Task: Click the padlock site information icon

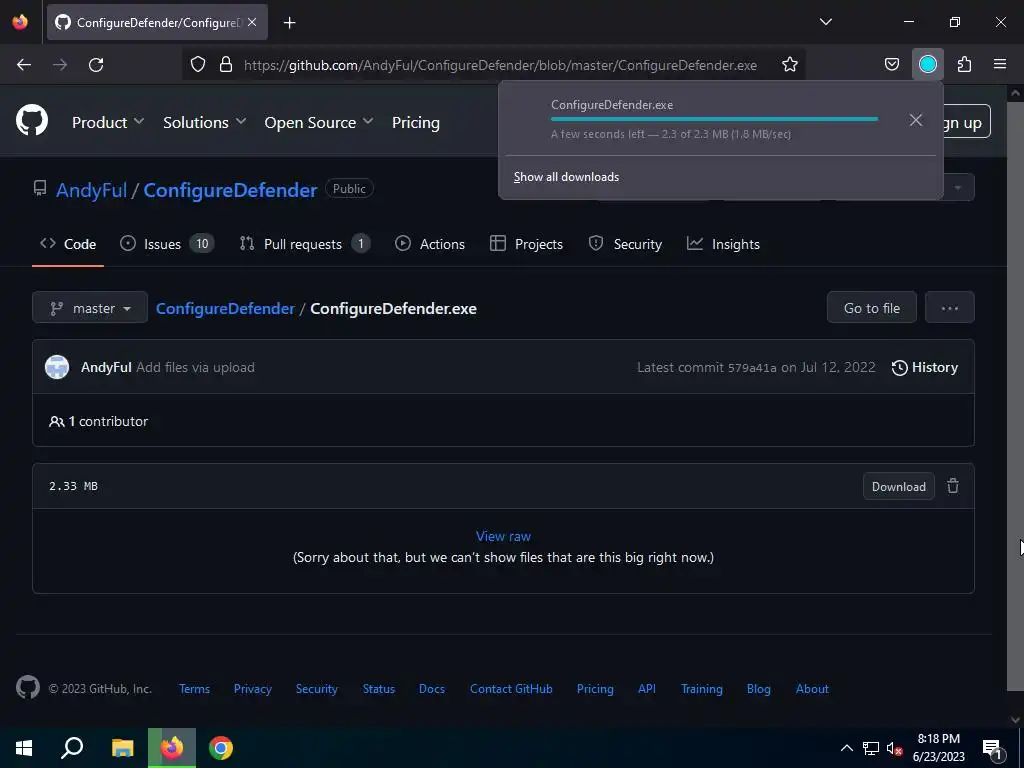Action: coord(226,65)
